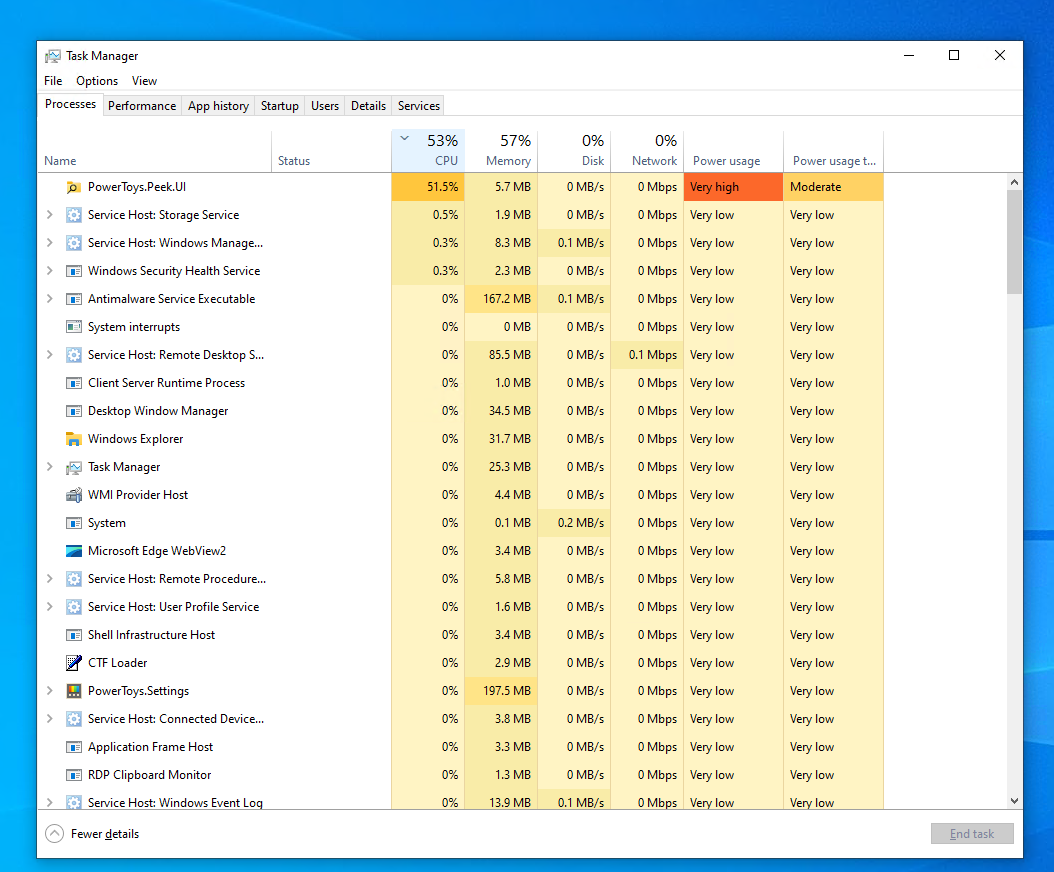
Task: Click the End task button
Action: point(971,833)
